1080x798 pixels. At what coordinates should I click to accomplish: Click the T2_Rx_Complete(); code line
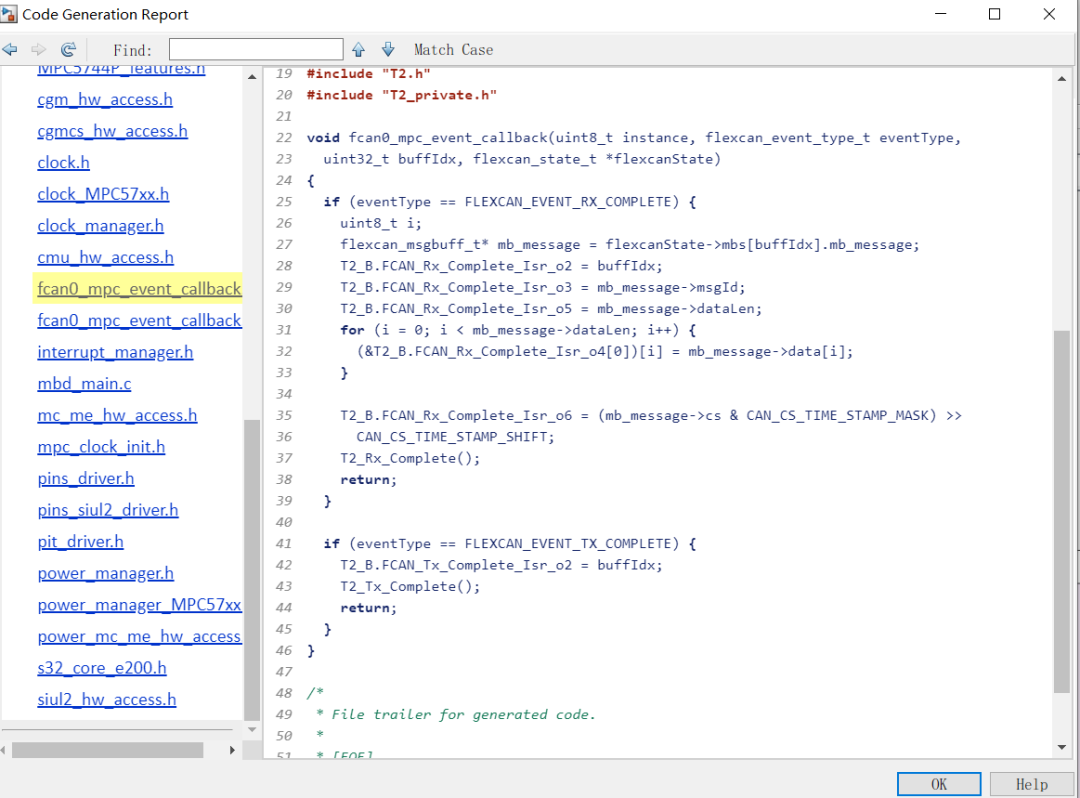(x=410, y=458)
